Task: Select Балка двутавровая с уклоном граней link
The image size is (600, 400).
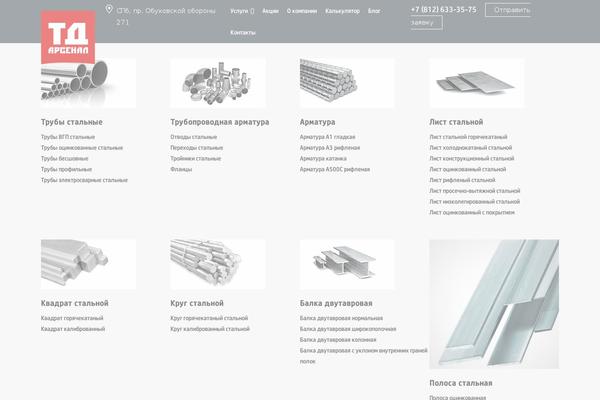Action: tap(364, 356)
